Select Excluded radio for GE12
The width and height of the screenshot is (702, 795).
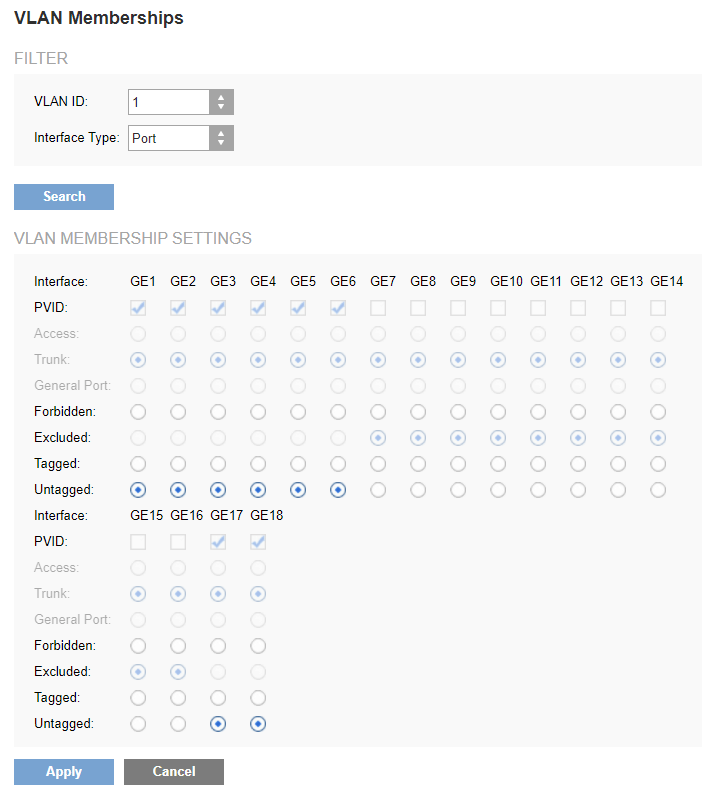[578, 438]
